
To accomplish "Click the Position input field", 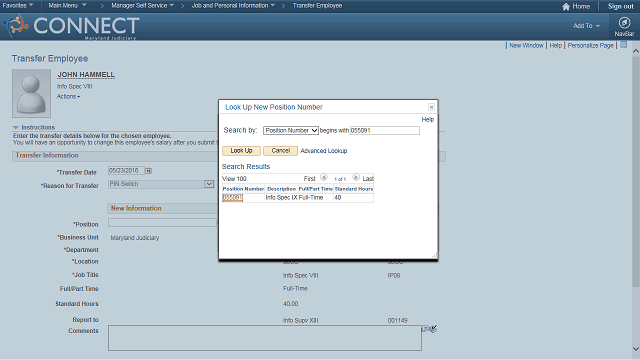I will pos(162,222).
